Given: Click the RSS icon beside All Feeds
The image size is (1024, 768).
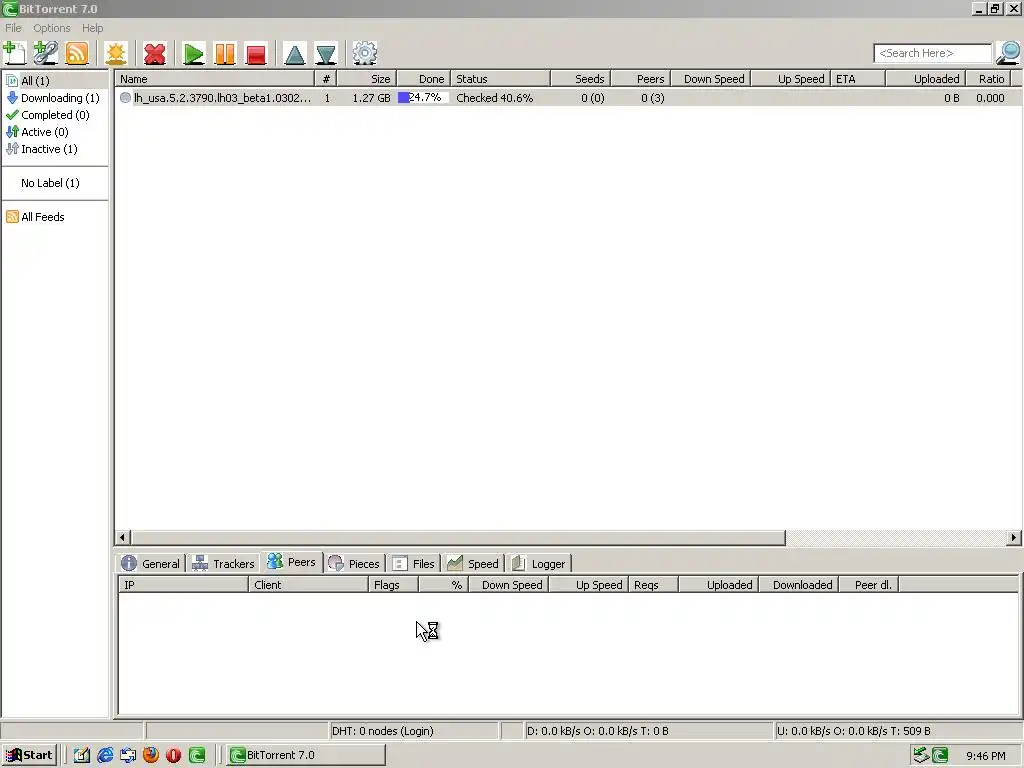Looking at the screenshot, I should 12,217.
